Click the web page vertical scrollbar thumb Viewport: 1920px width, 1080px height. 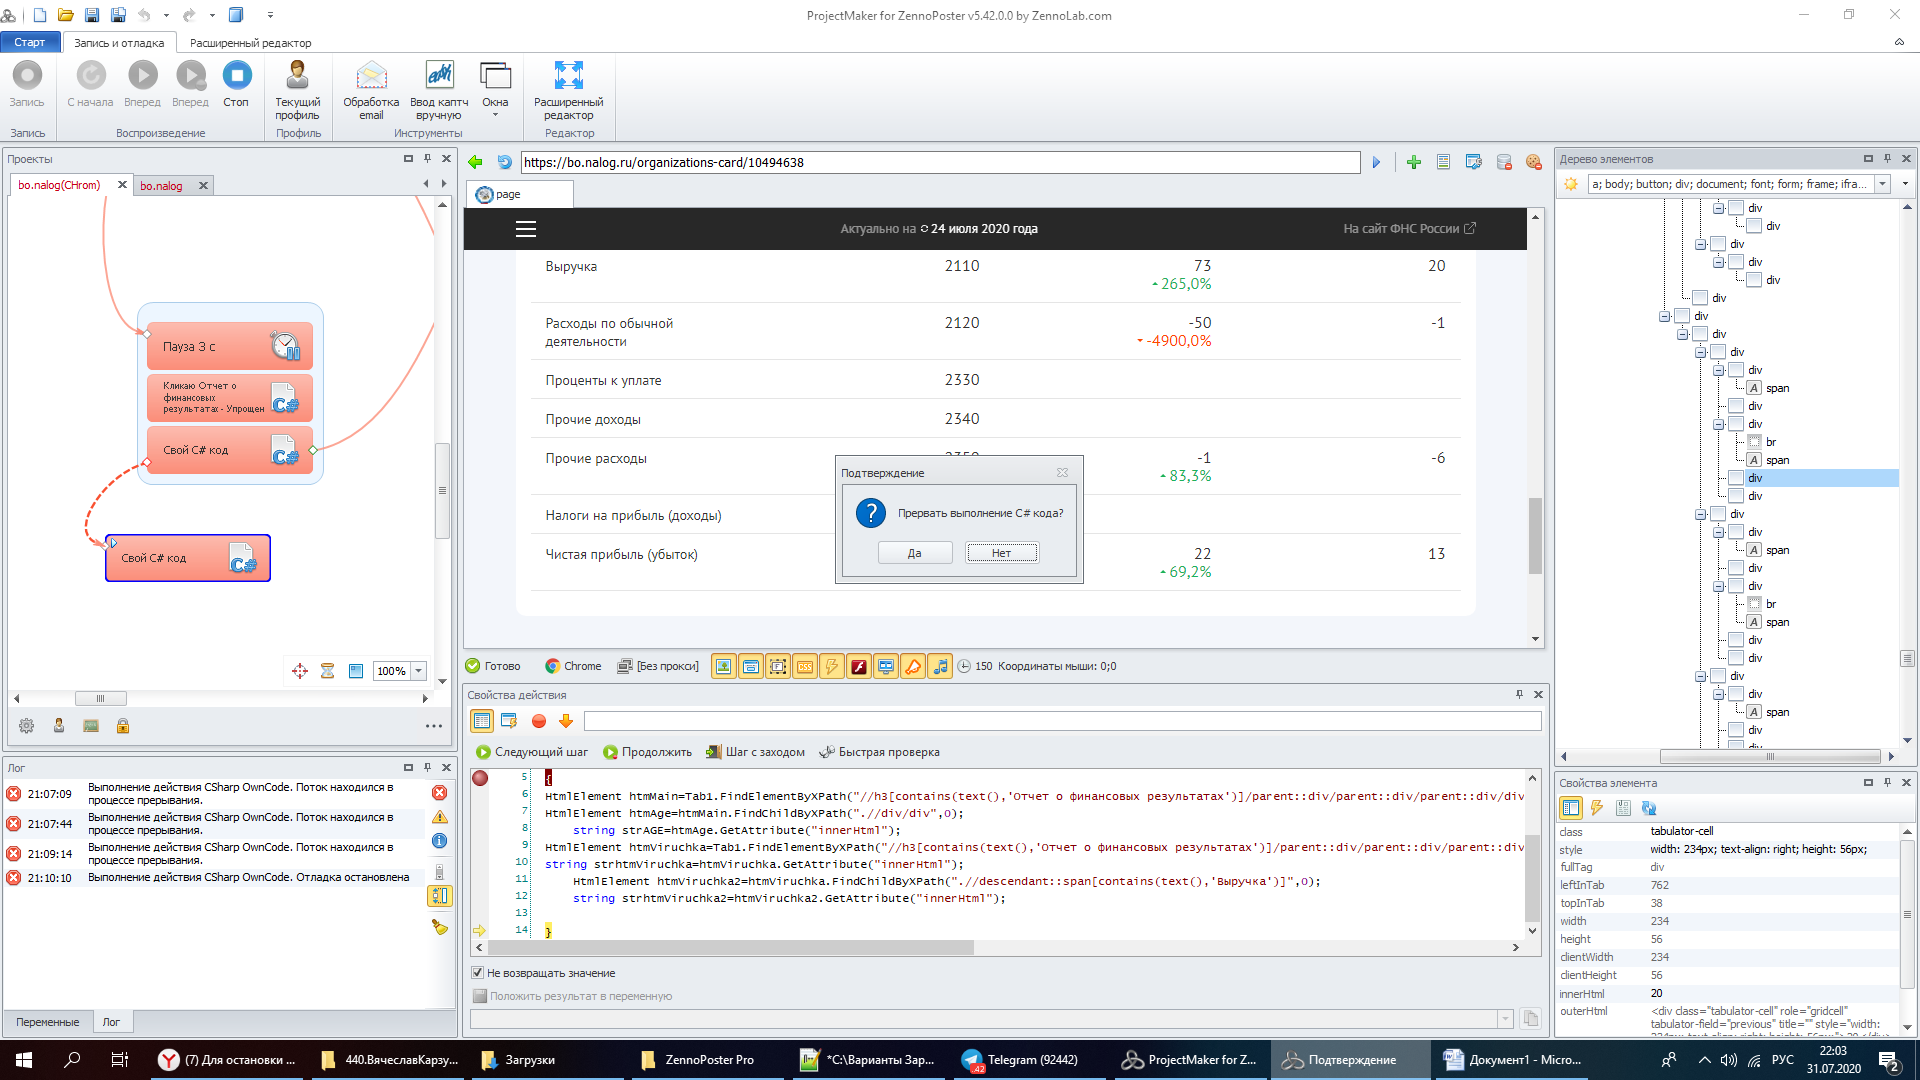click(1535, 536)
